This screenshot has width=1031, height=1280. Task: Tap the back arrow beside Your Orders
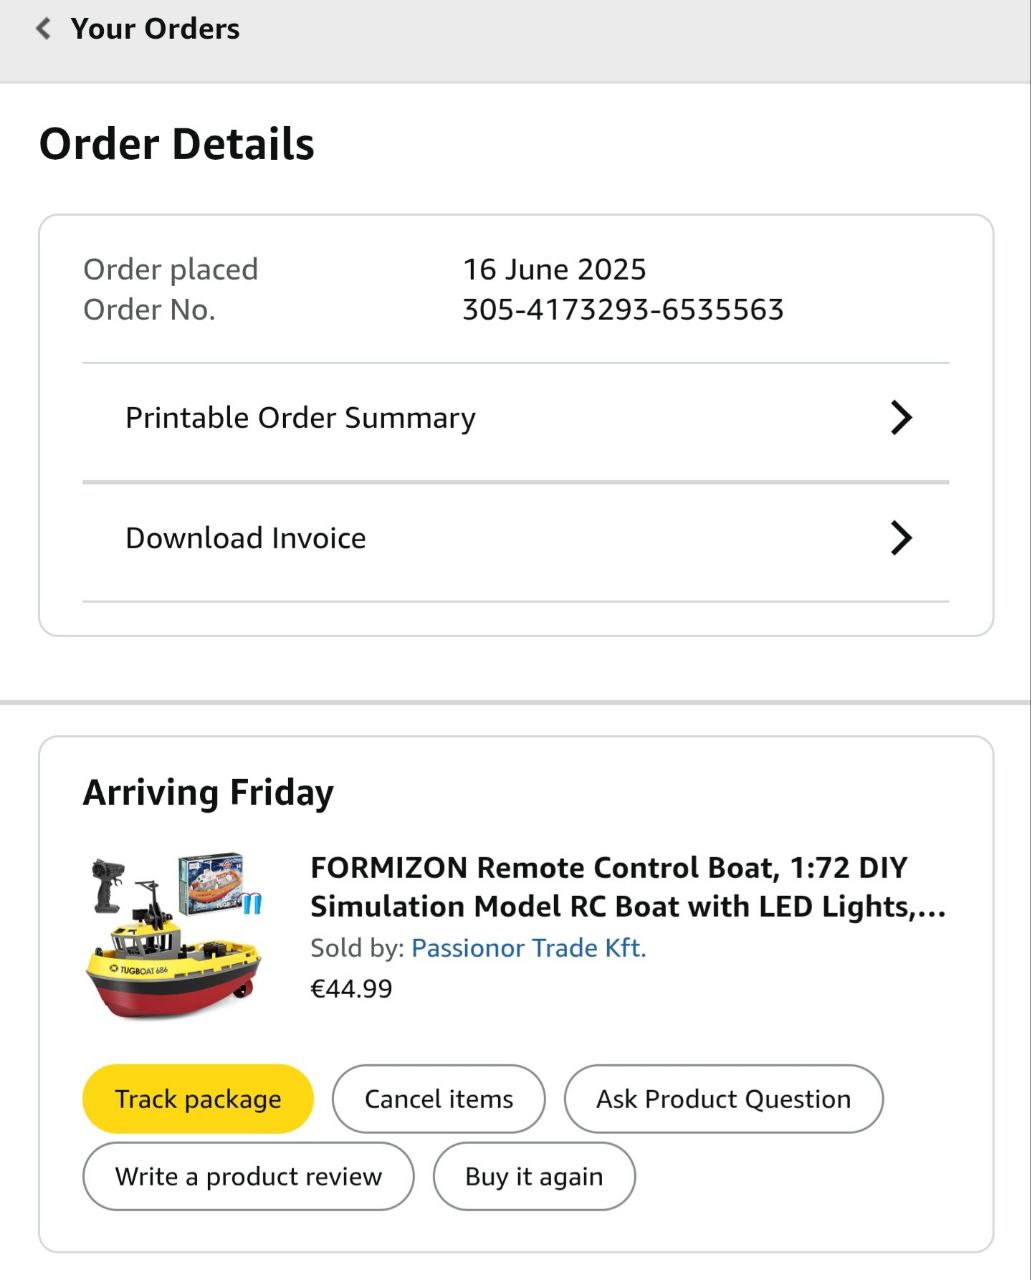(x=43, y=28)
